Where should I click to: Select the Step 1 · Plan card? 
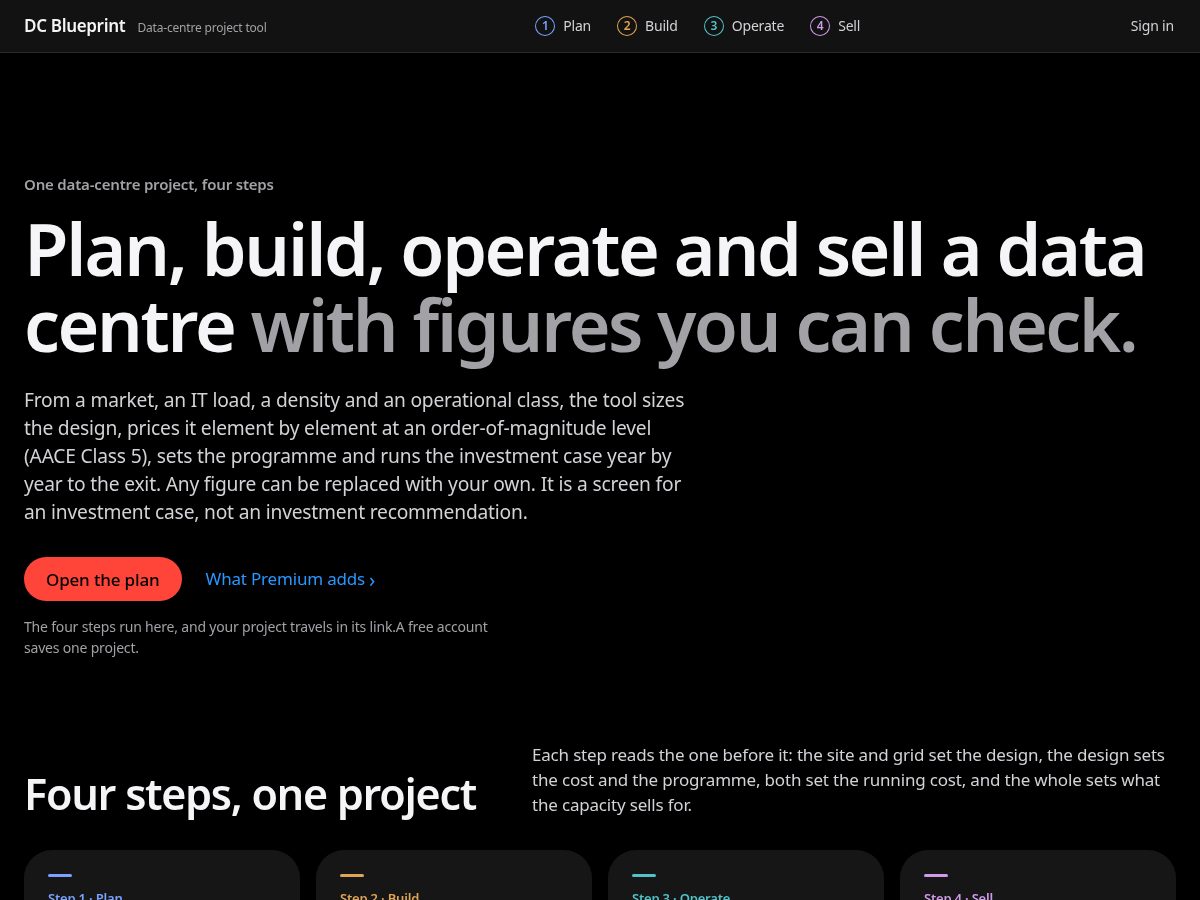(x=162, y=875)
